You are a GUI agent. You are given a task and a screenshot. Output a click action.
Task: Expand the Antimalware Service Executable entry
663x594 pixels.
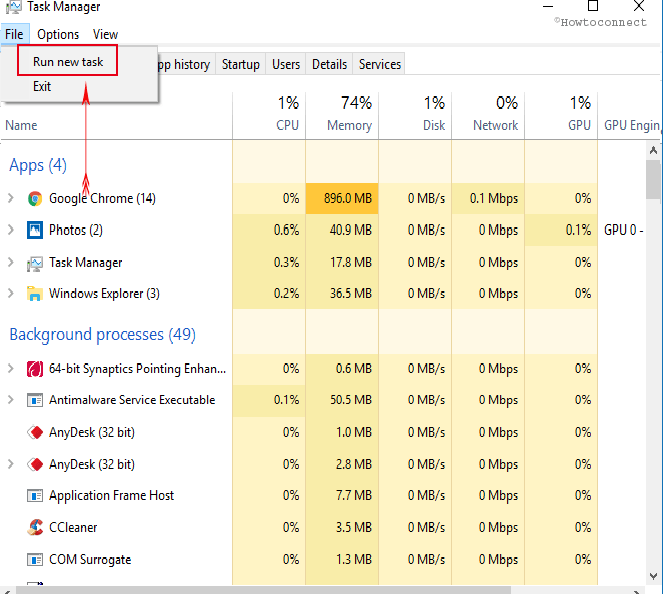click(11, 400)
